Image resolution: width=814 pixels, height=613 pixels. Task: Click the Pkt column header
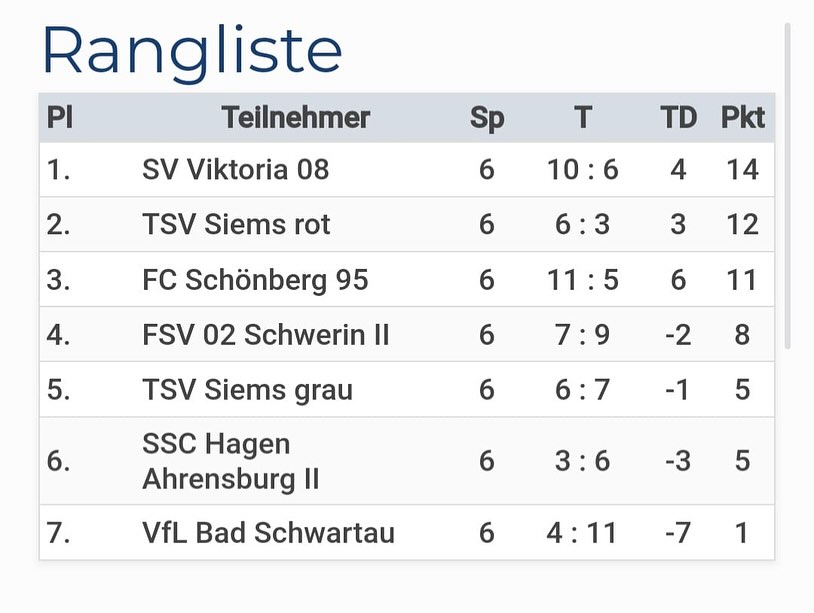743,117
